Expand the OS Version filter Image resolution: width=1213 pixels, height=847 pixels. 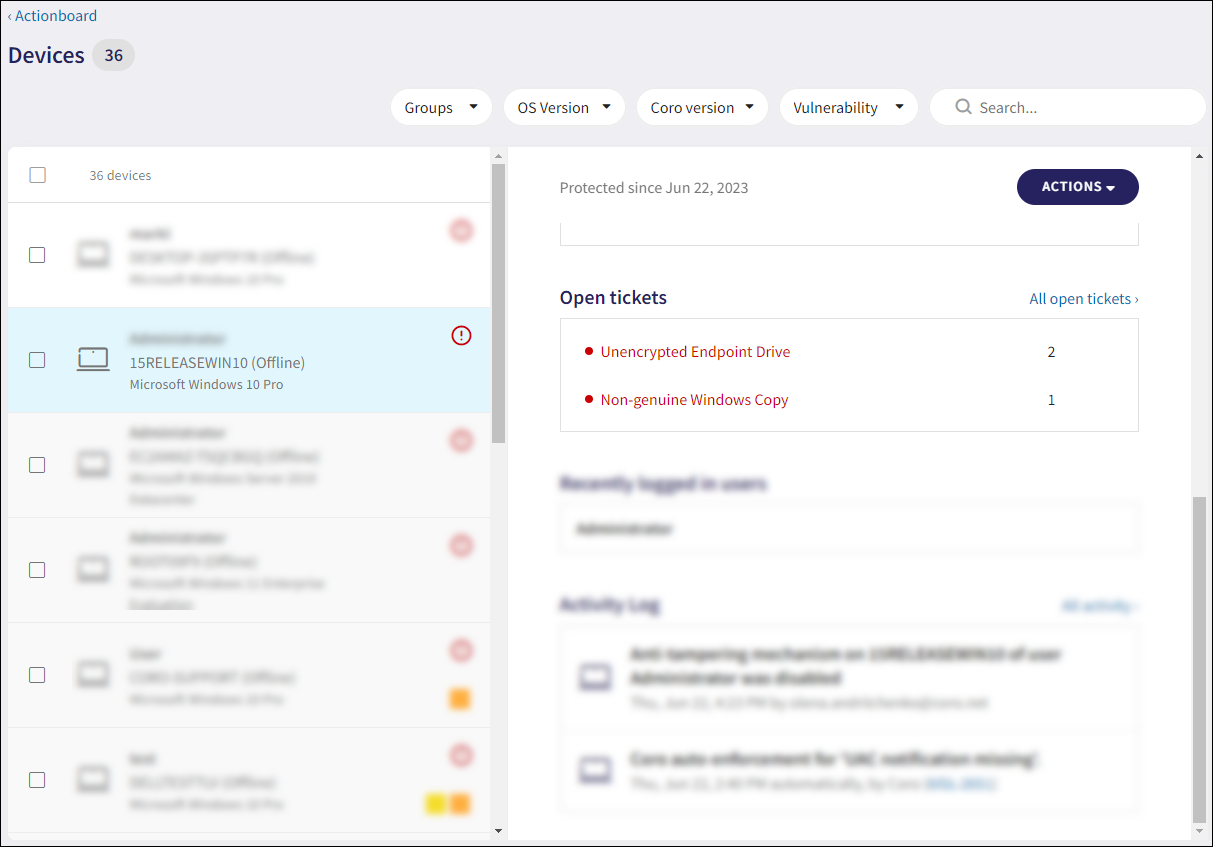[x=564, y=108]
